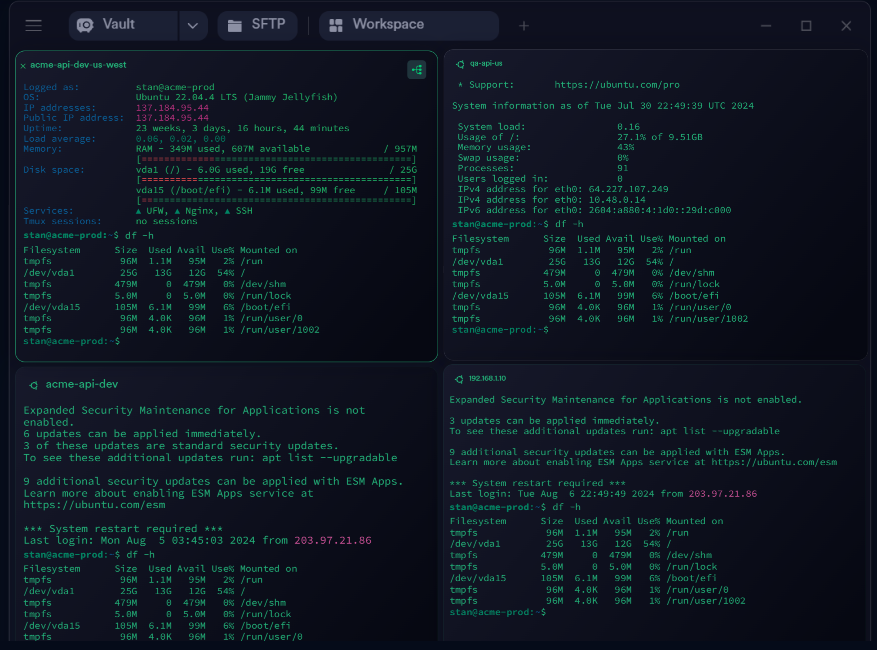The image size is (877, 650).
Task: Expand the chevron dropdown beside Vault
Action: click(x=193, y=26)
